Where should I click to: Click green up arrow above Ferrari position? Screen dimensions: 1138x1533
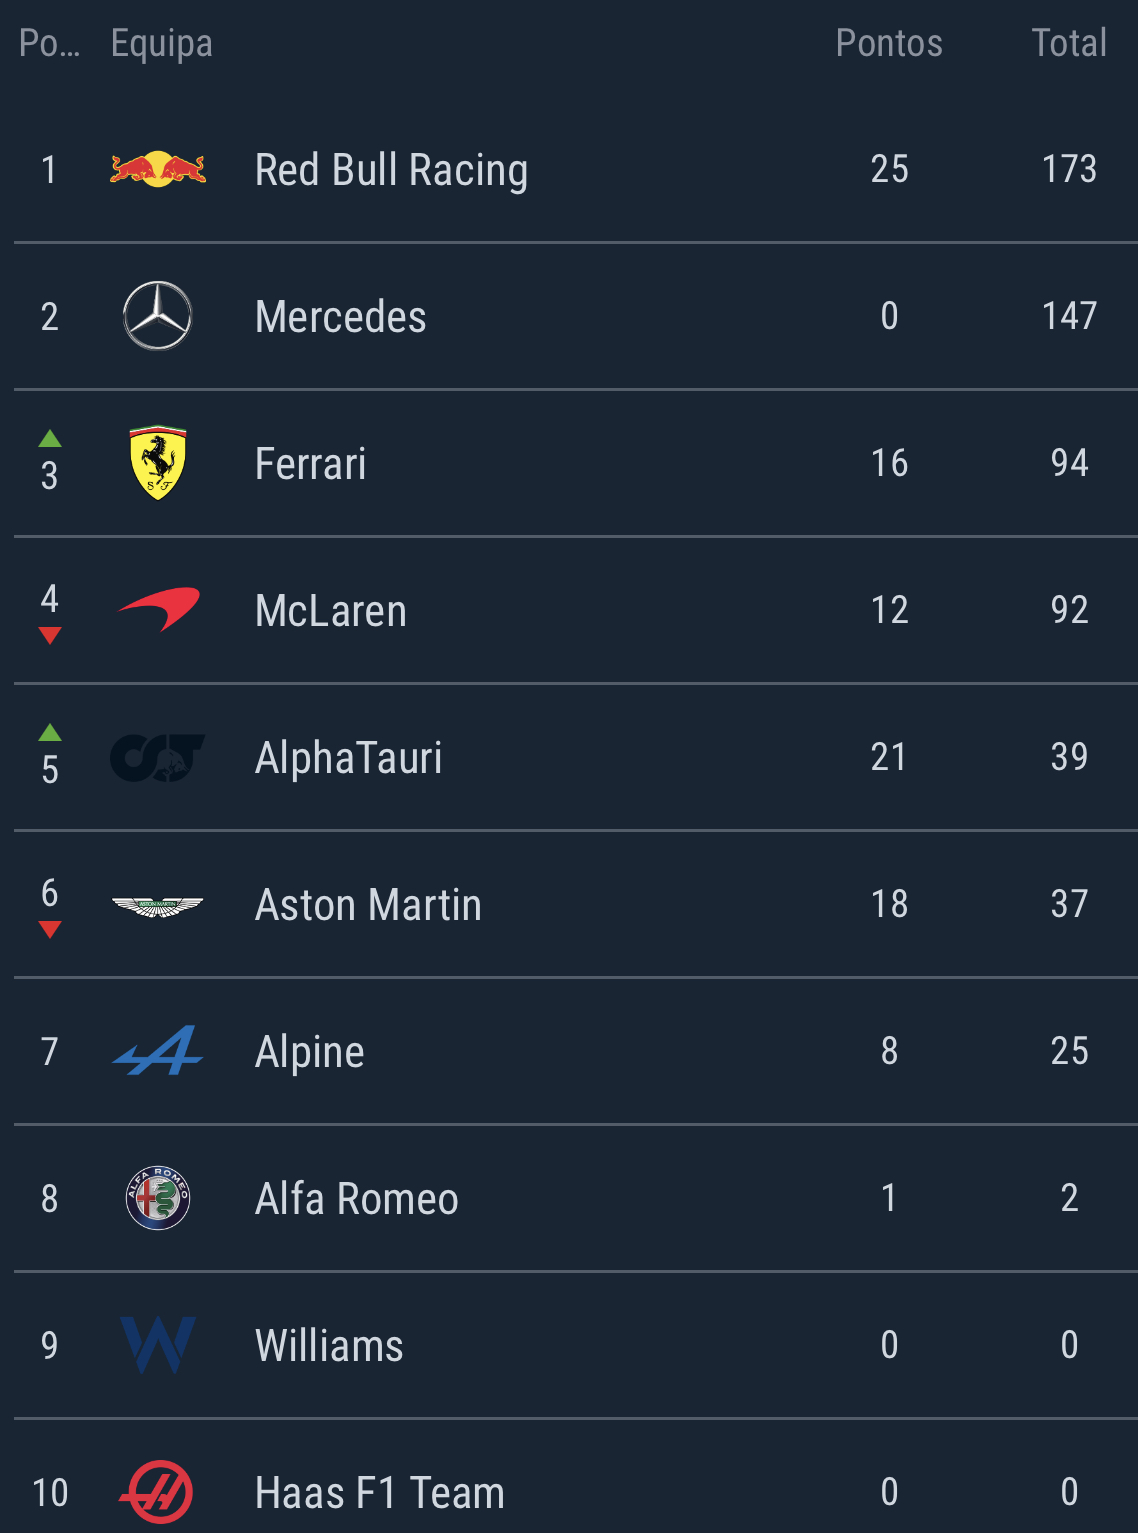pos(50,438)
